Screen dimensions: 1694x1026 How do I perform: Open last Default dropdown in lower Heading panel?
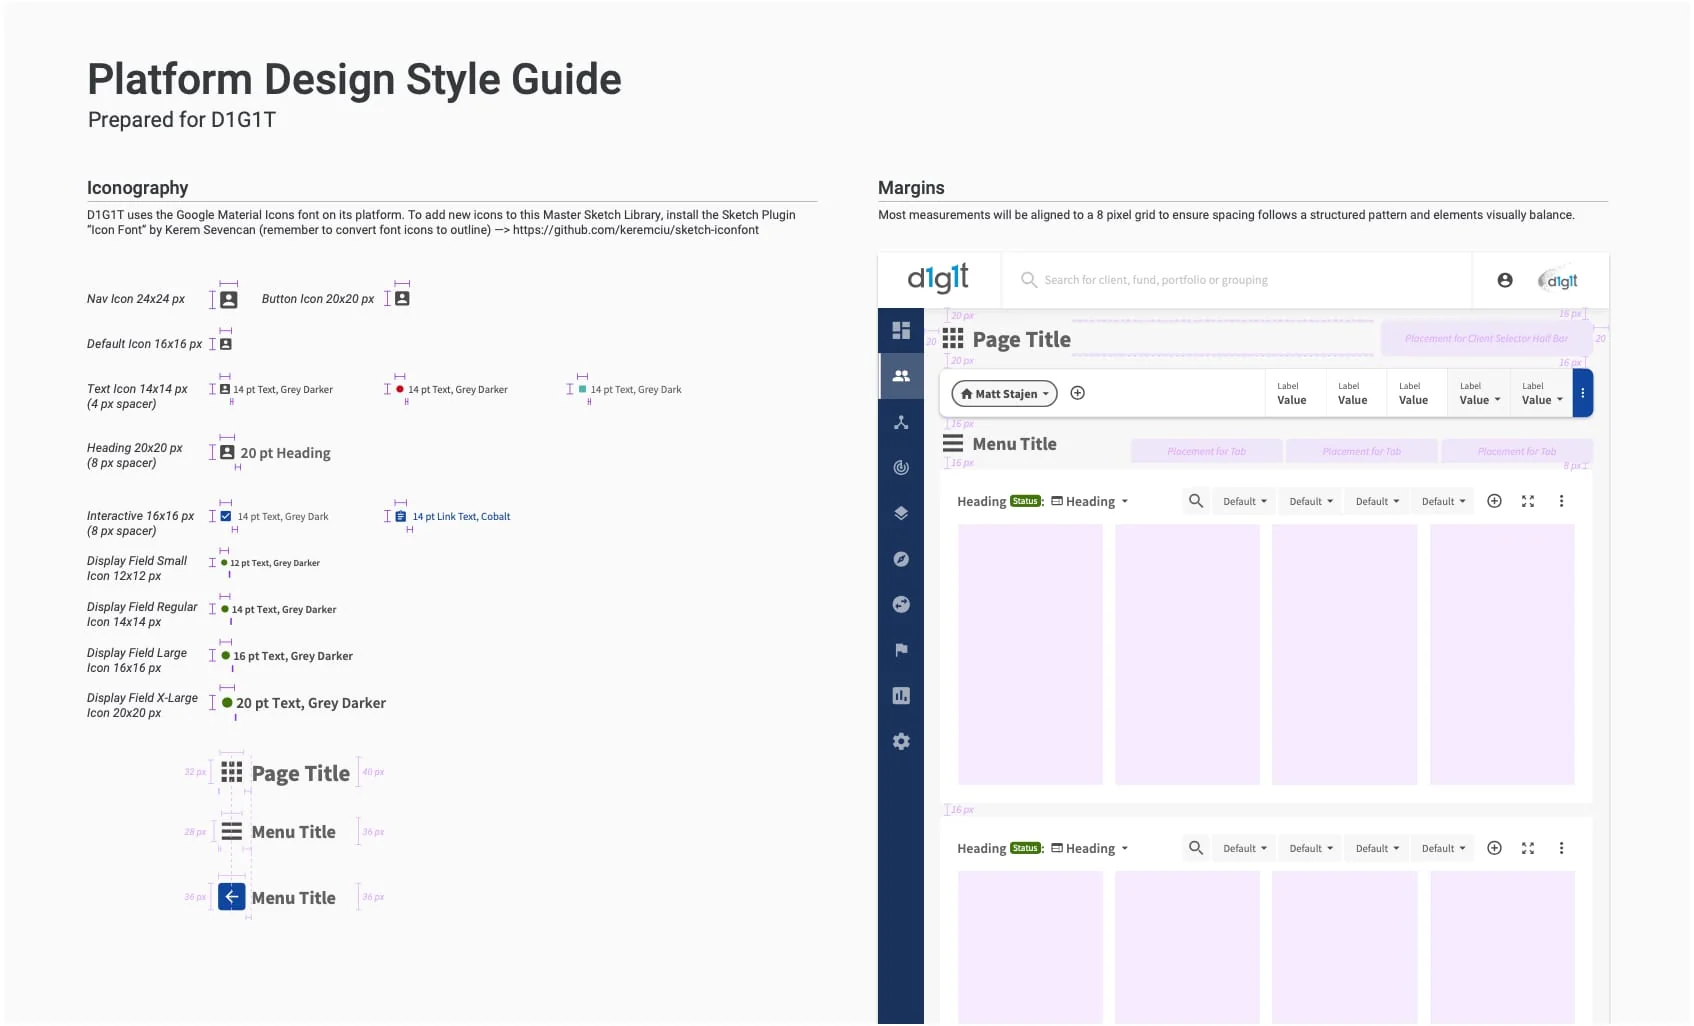coord(1443,848)
